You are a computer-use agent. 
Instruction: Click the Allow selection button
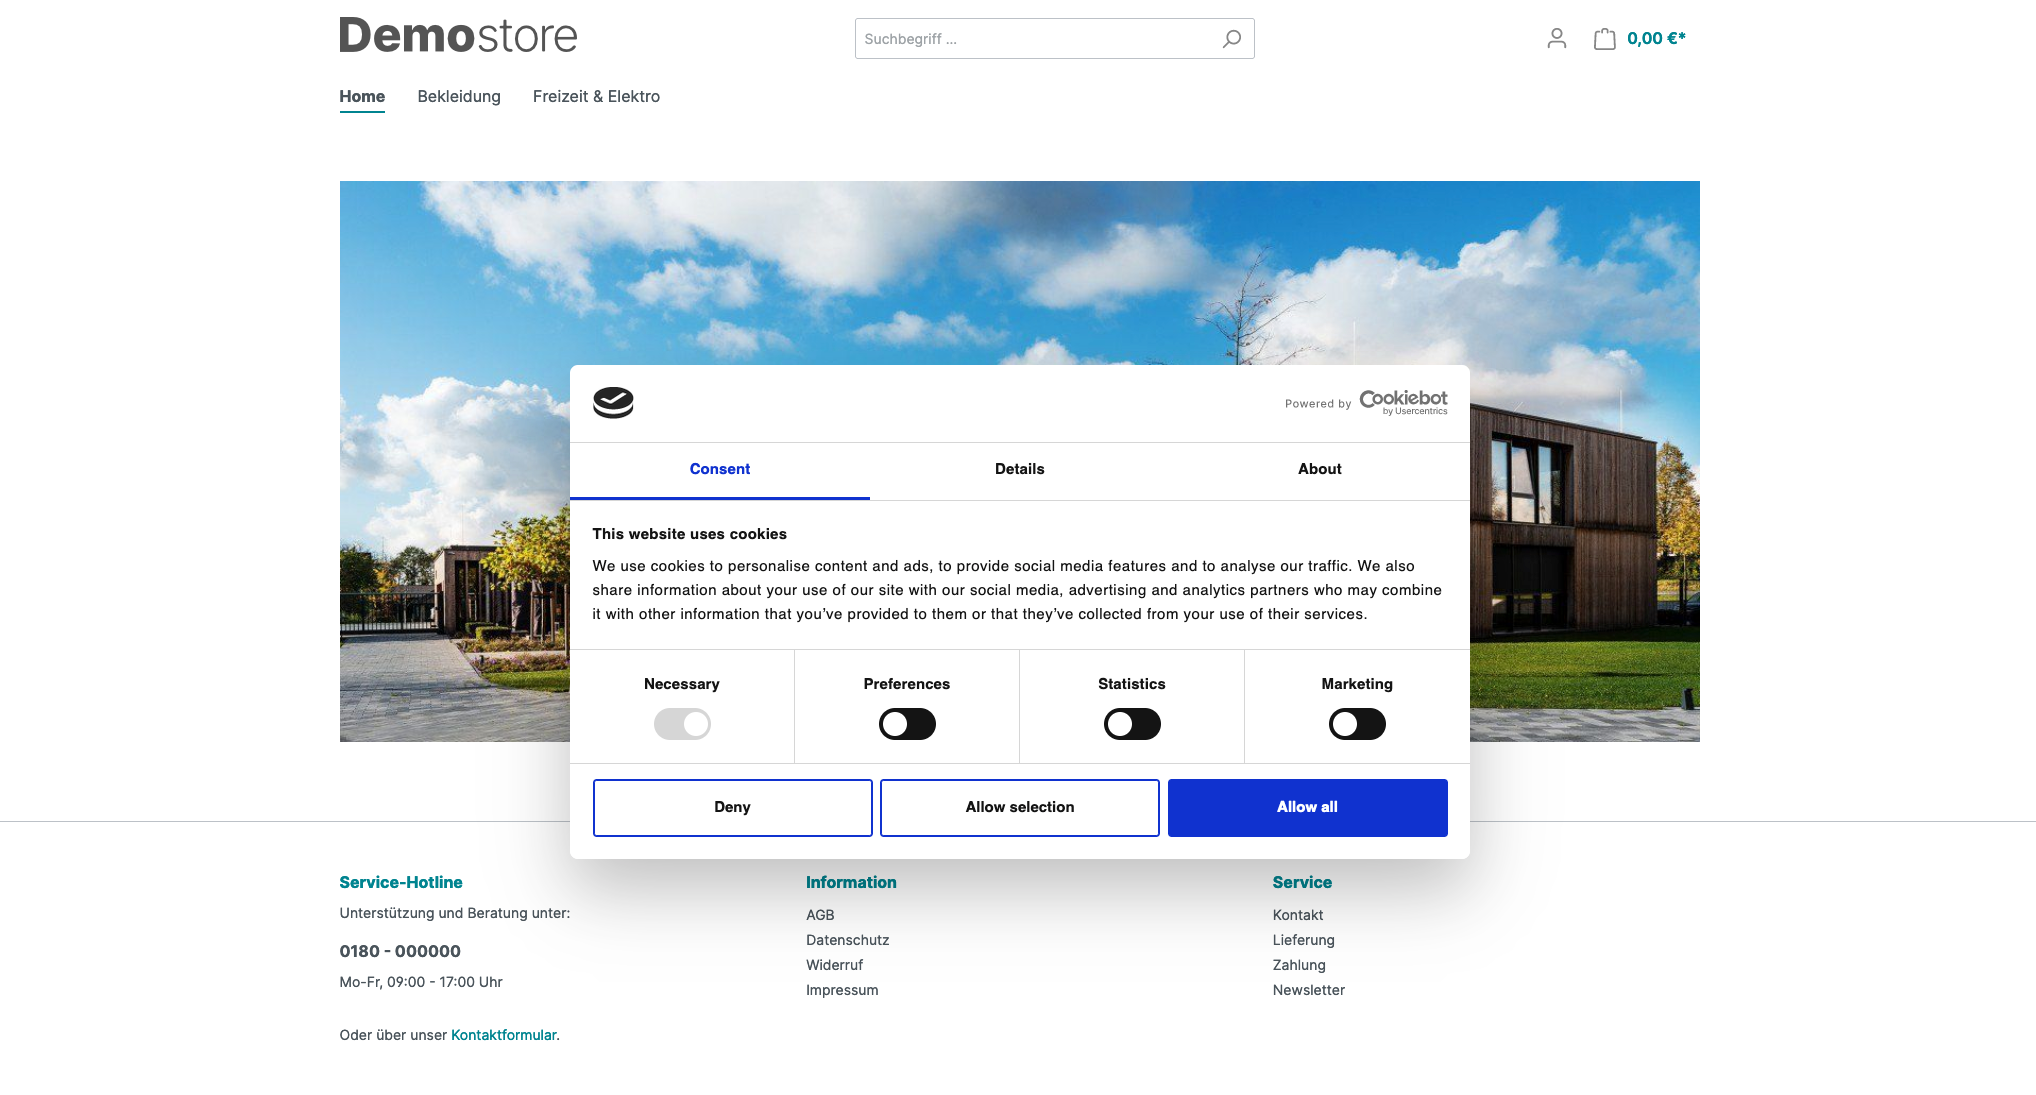1018,806
